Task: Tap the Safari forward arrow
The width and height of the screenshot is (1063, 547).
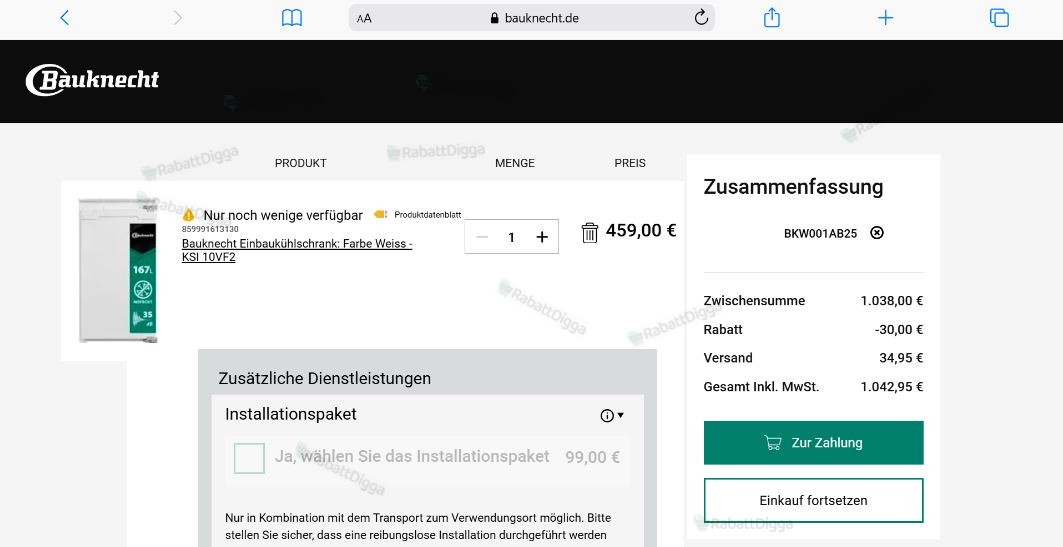Action: click(x=178, y=18)
